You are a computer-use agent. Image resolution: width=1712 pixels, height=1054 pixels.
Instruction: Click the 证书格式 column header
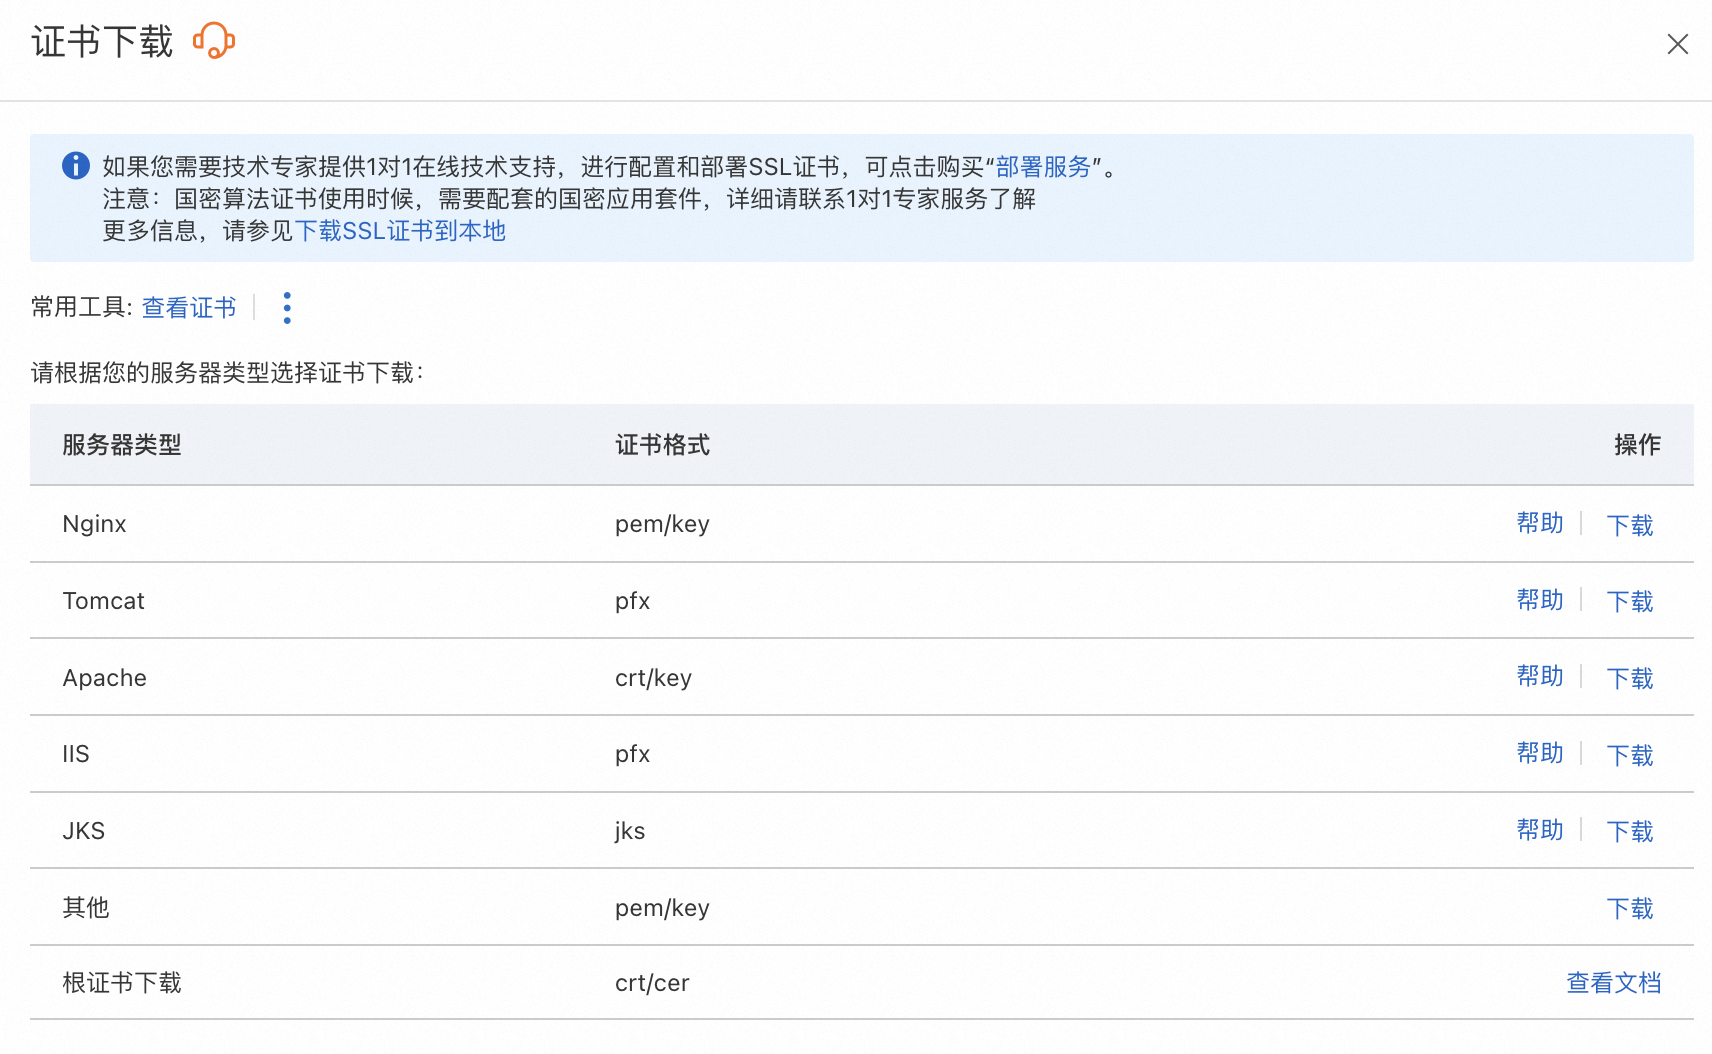tap(662, 445)
